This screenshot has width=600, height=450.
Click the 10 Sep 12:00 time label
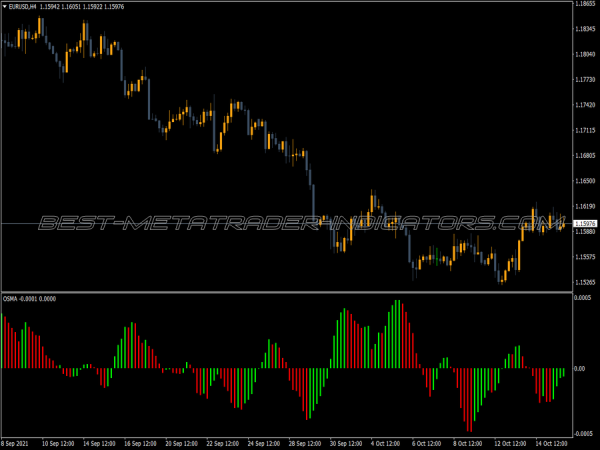58,444
